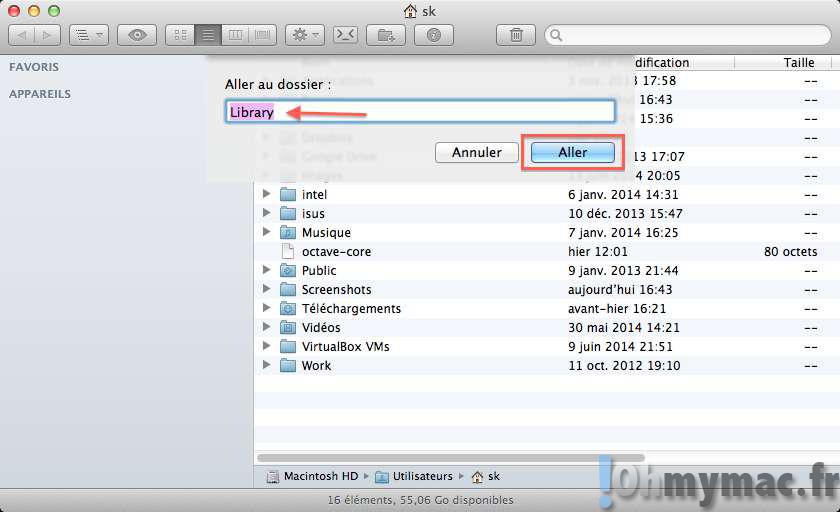
Task: Switch to icon view in toolbar
Action: 181,35
